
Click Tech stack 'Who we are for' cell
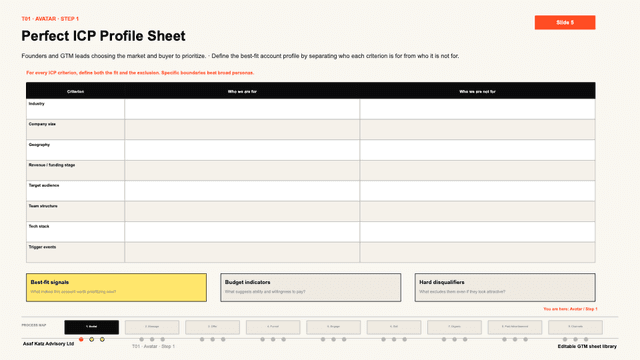coord(242,232)
